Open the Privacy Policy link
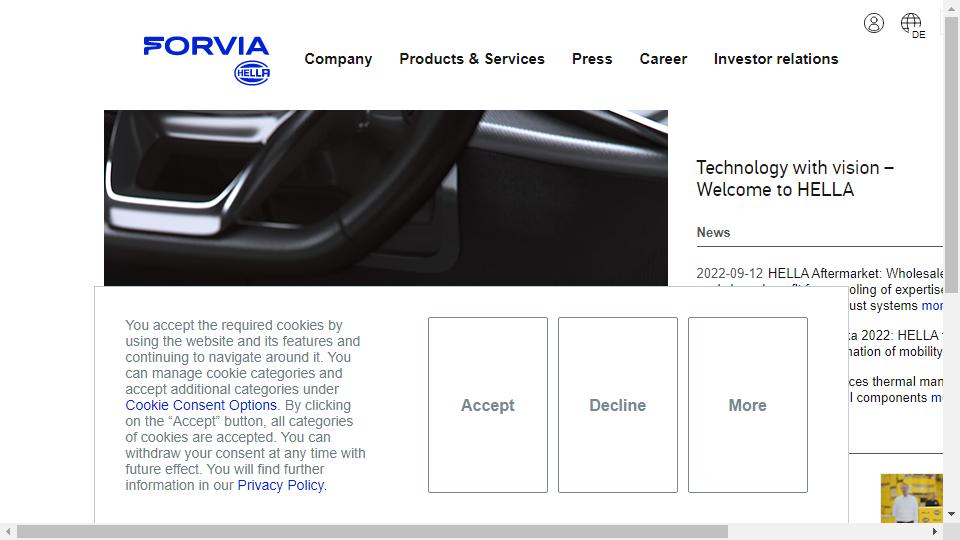This screenshot has height=540, width=960. click(x=280, y=486)
